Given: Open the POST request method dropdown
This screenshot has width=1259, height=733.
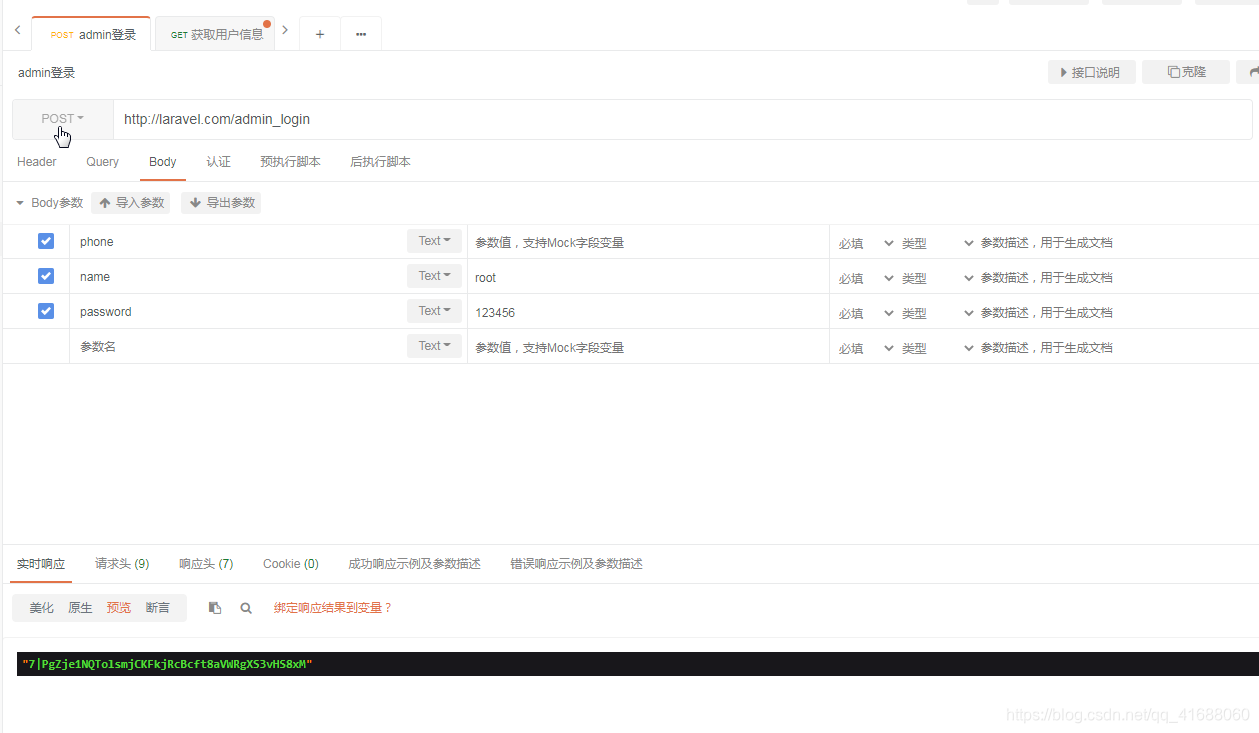Looking at the screenshot, I should tap(63, 119).
